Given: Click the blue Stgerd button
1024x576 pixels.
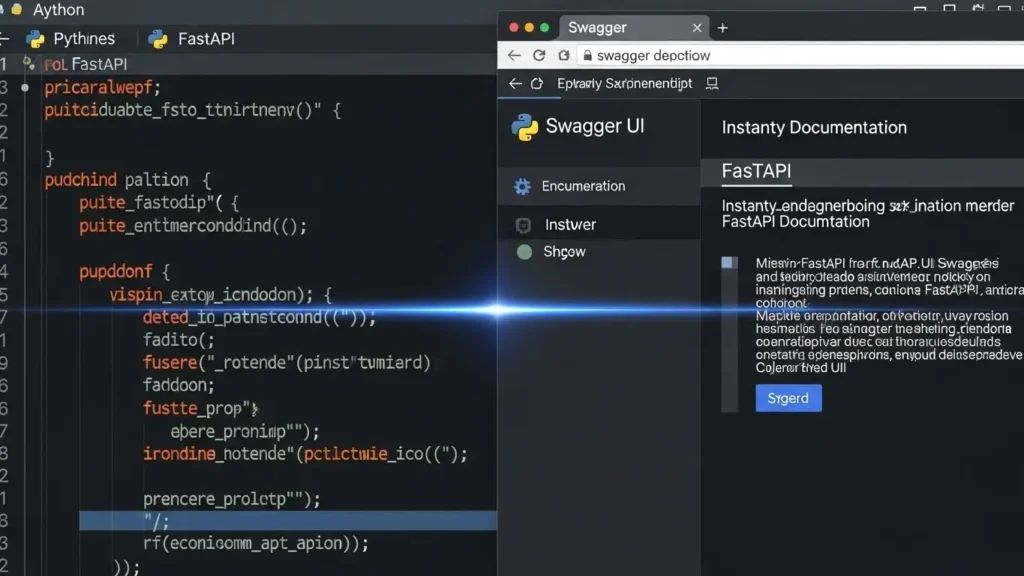Looking at the screenshot, I should [788, 398].
